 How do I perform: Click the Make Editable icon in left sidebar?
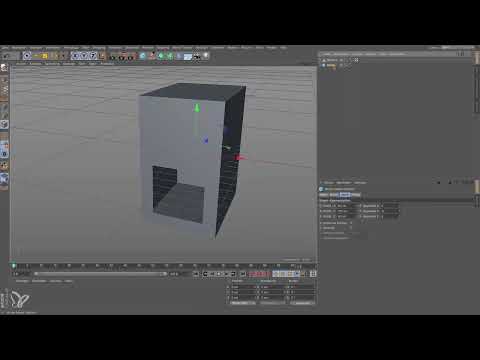(4, 68)
